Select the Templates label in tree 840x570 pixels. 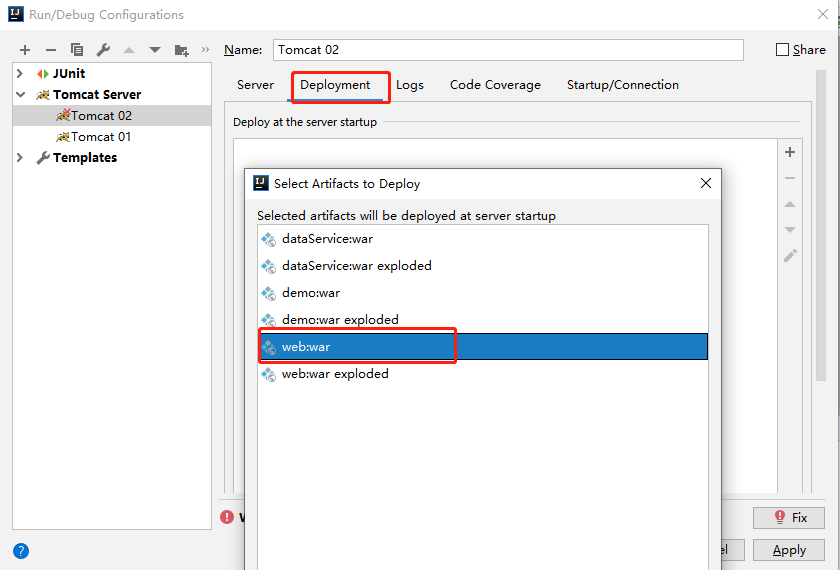click(85, 158)
